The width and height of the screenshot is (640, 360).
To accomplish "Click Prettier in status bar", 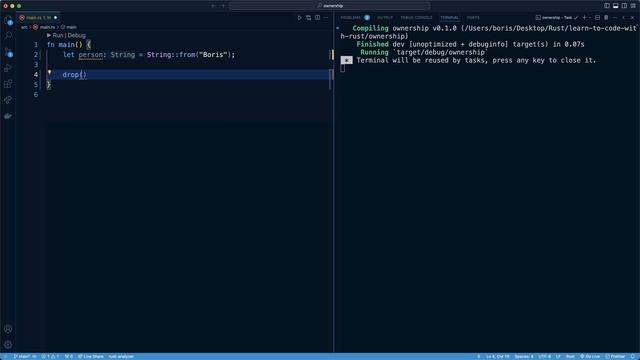I will coord(615,356).
